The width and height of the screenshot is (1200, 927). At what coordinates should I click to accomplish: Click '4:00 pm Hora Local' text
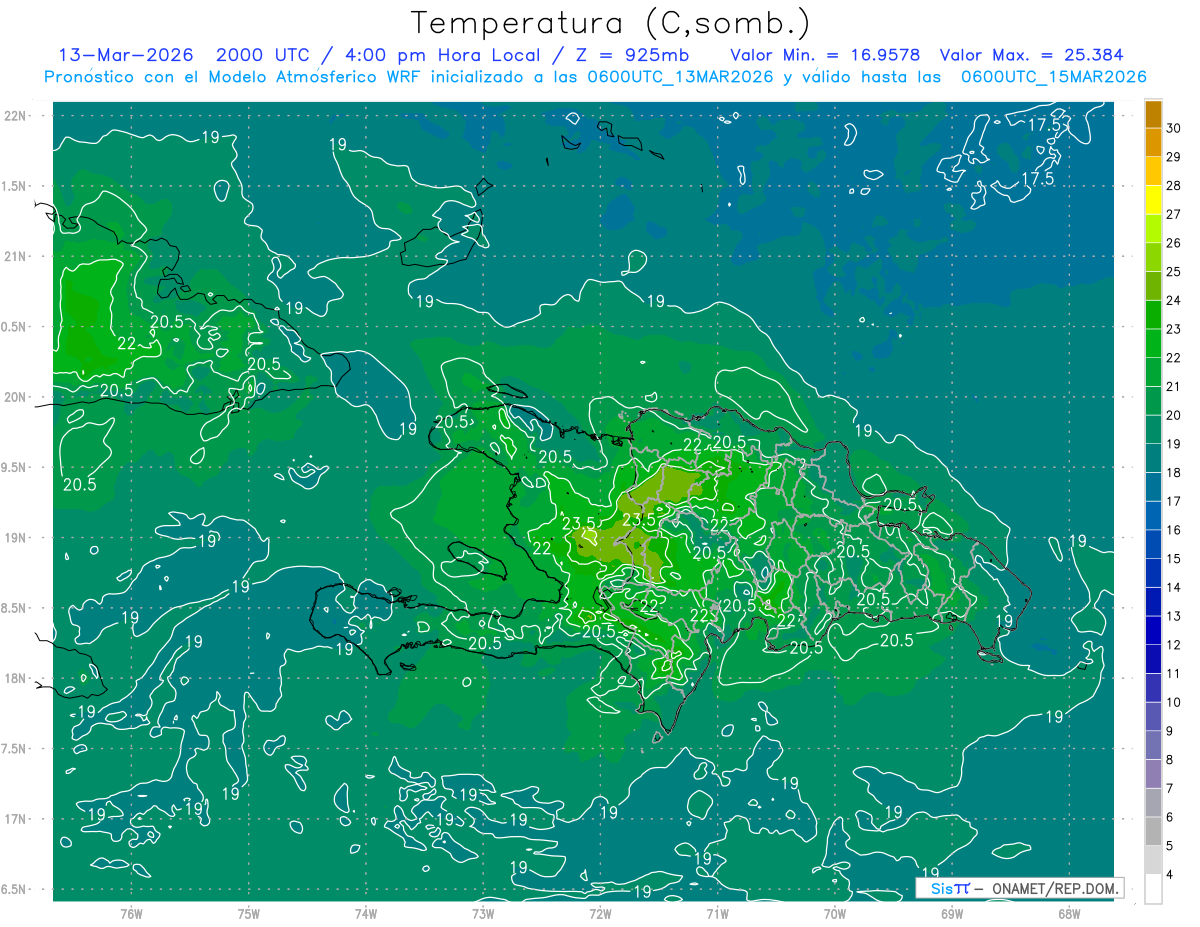pyautogui.click(x=443, y=55)
